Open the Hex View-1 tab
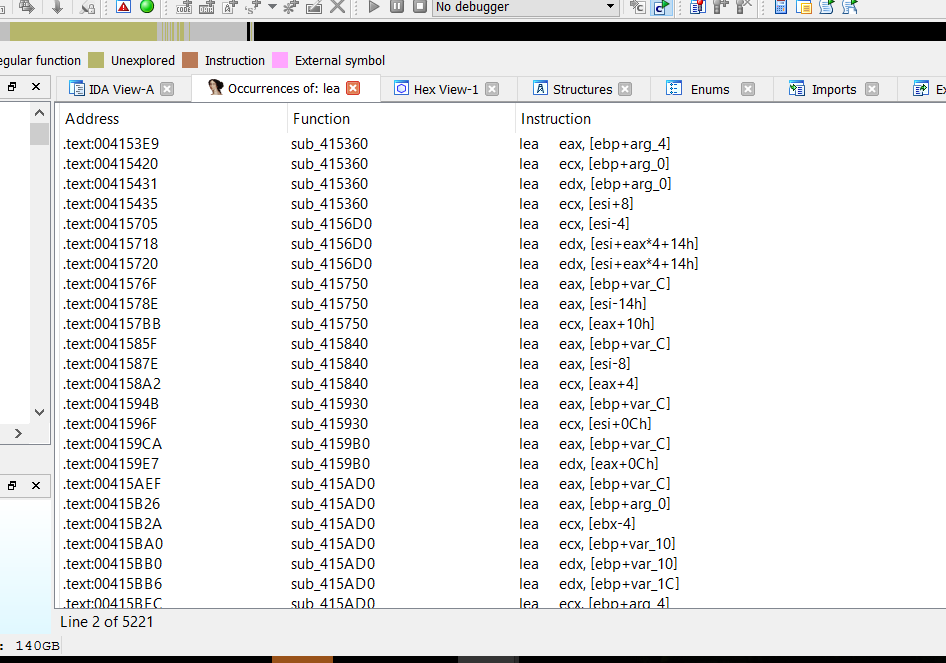946x663 pixels. coord(445,89)
